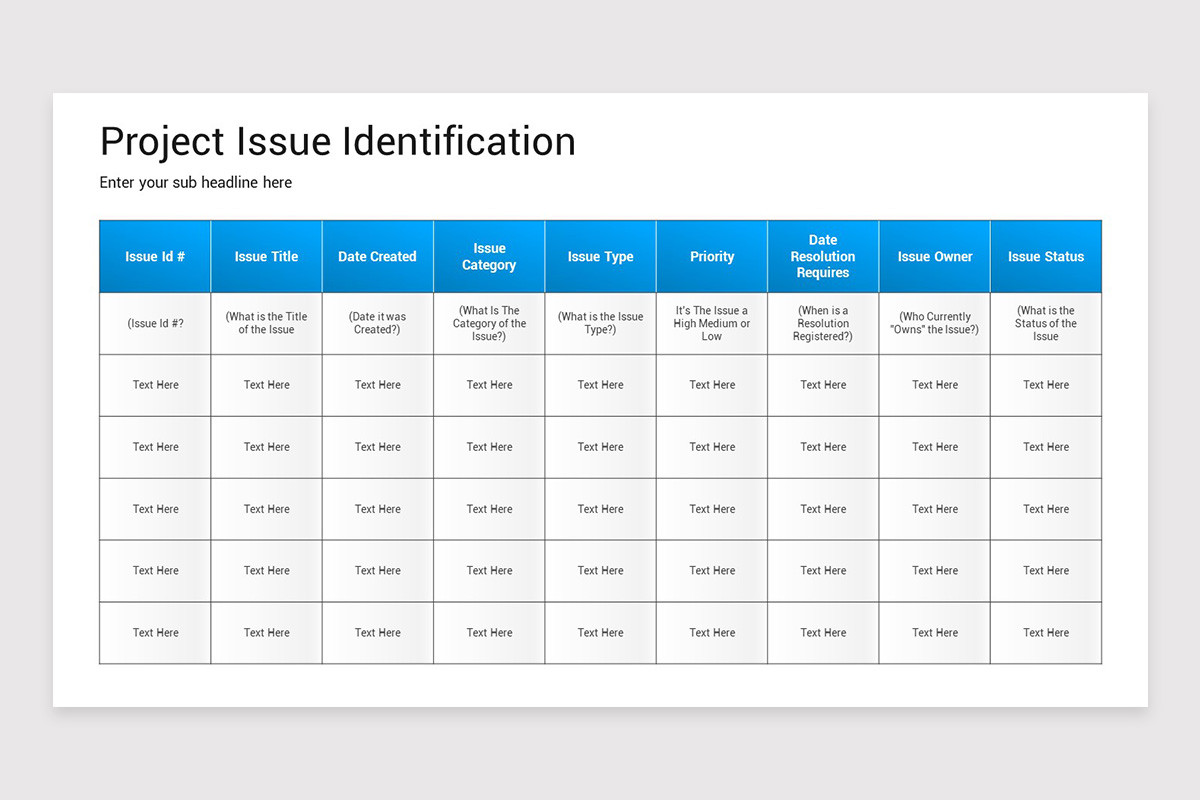Select the 'Issue Owner' column header

[x=934, y=256]
